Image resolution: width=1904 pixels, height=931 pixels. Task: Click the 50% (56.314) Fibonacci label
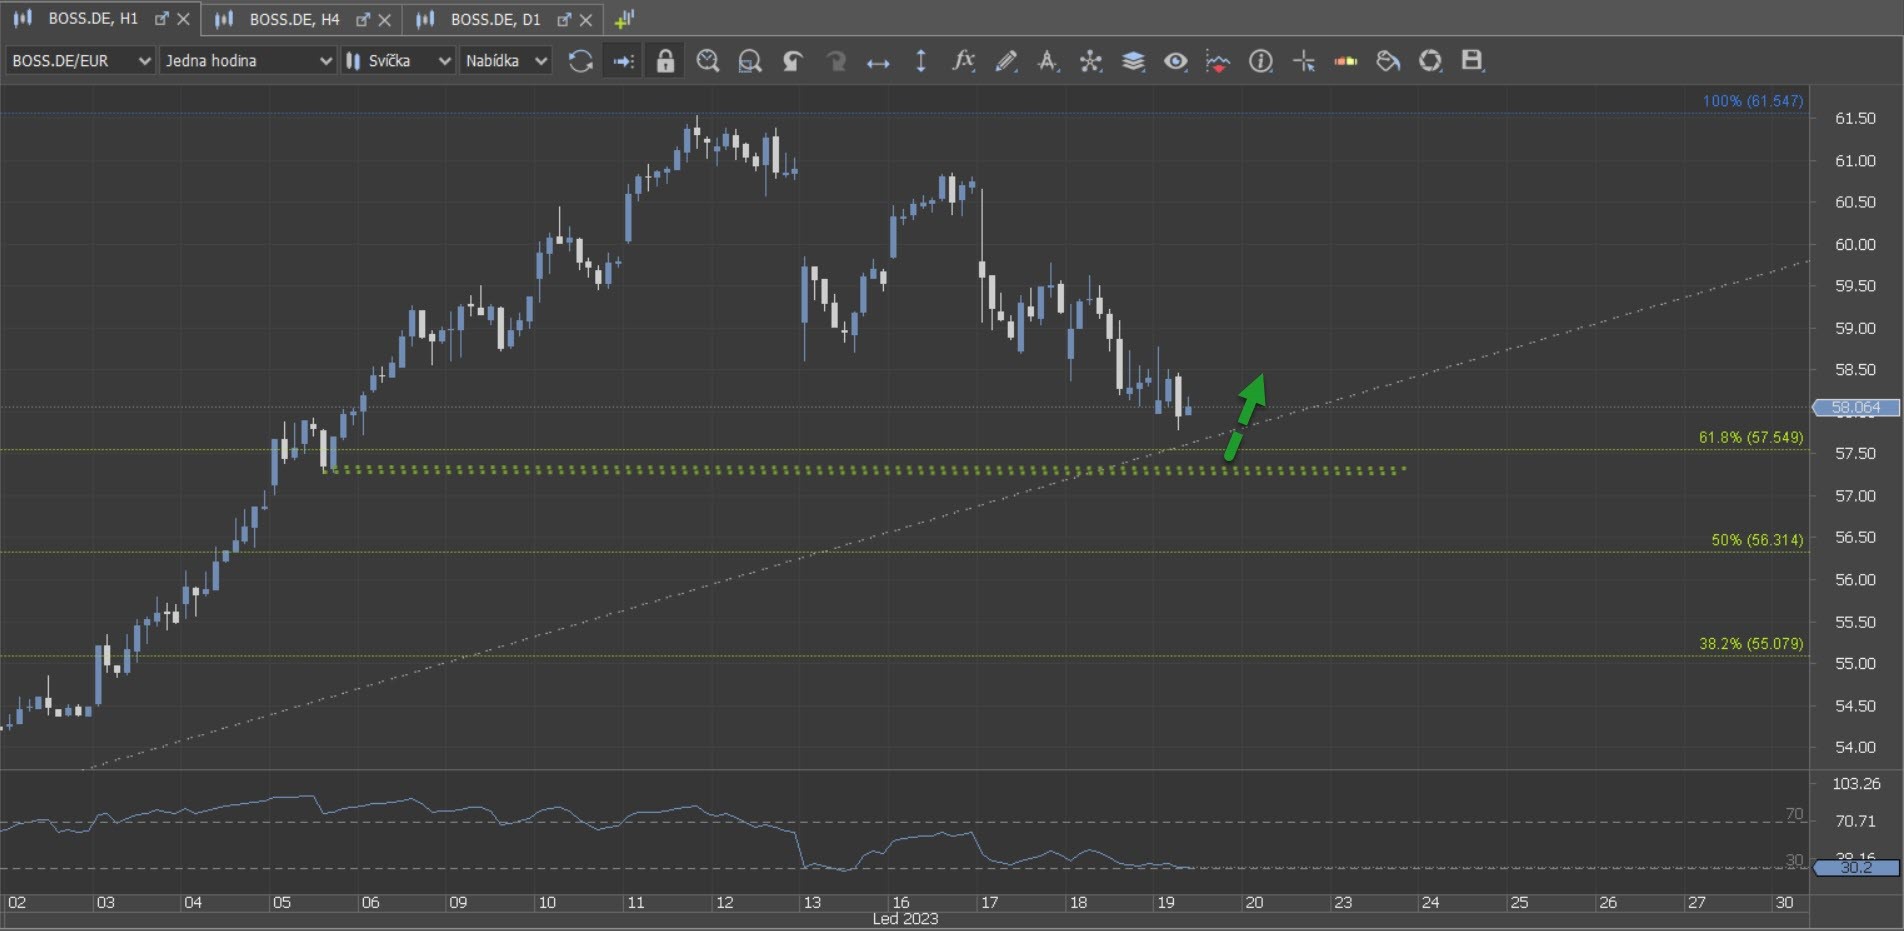1757,539
